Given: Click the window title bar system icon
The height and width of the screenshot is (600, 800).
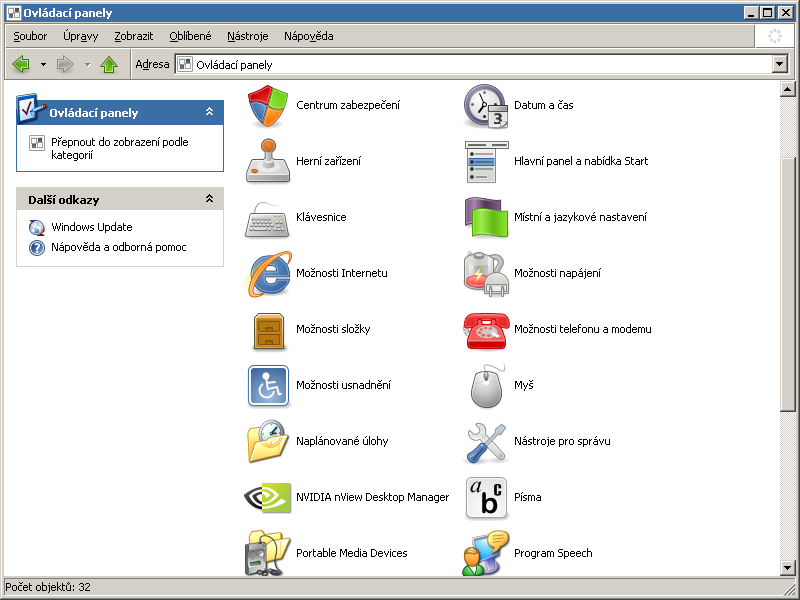Looking at the screenshot, I should coord(14,13).
